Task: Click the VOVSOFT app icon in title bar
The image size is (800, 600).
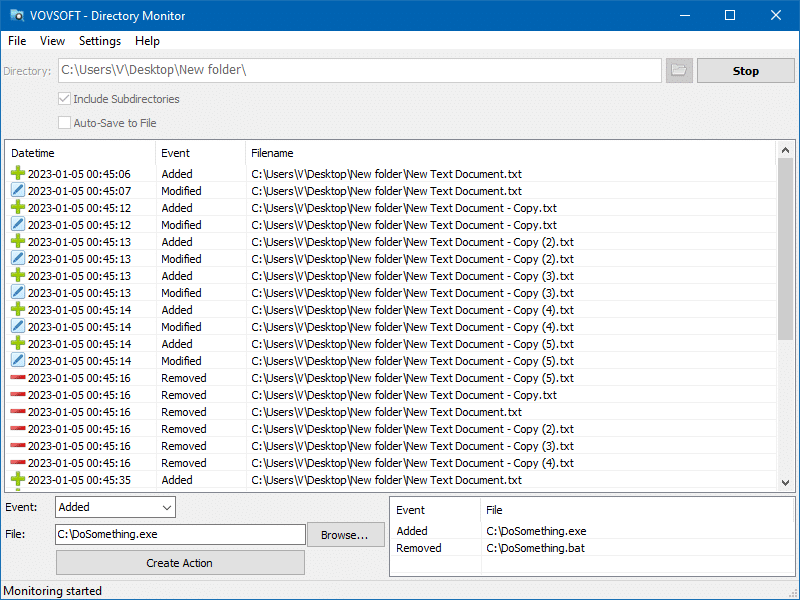Action: point(17,16)
